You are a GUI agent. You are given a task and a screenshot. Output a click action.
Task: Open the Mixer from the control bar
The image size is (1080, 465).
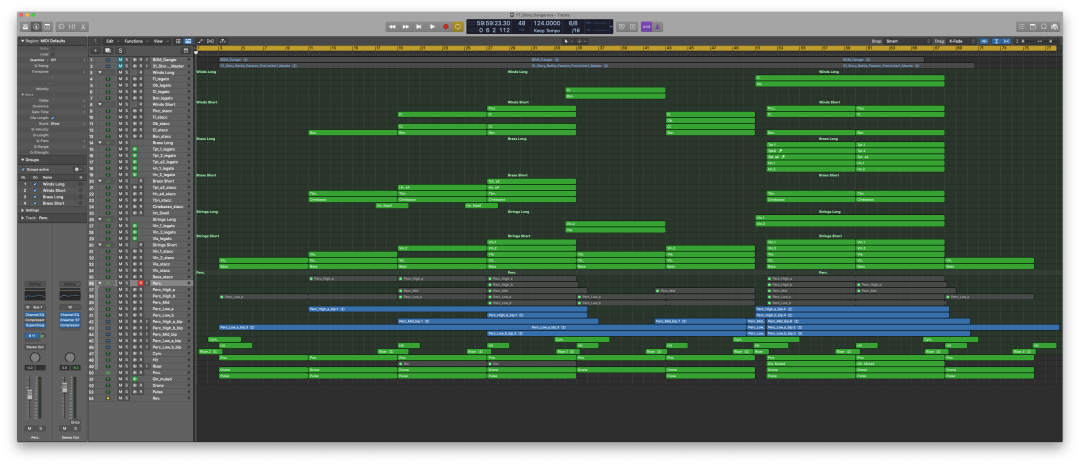pyautogui.click(x=72, y=26)
